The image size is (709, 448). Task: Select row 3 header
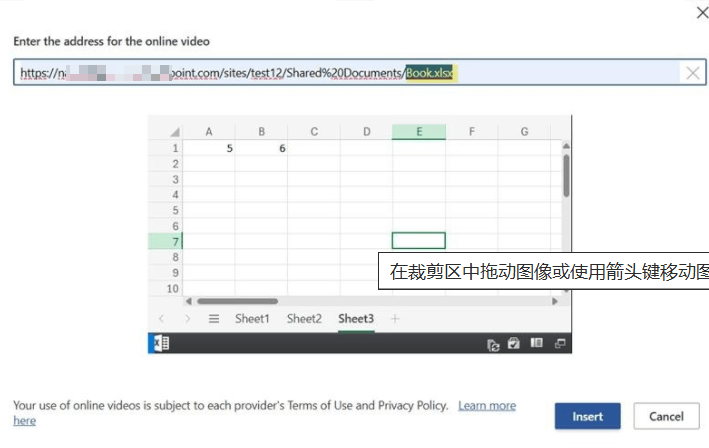pyautogui.click(x=165, y=179)
